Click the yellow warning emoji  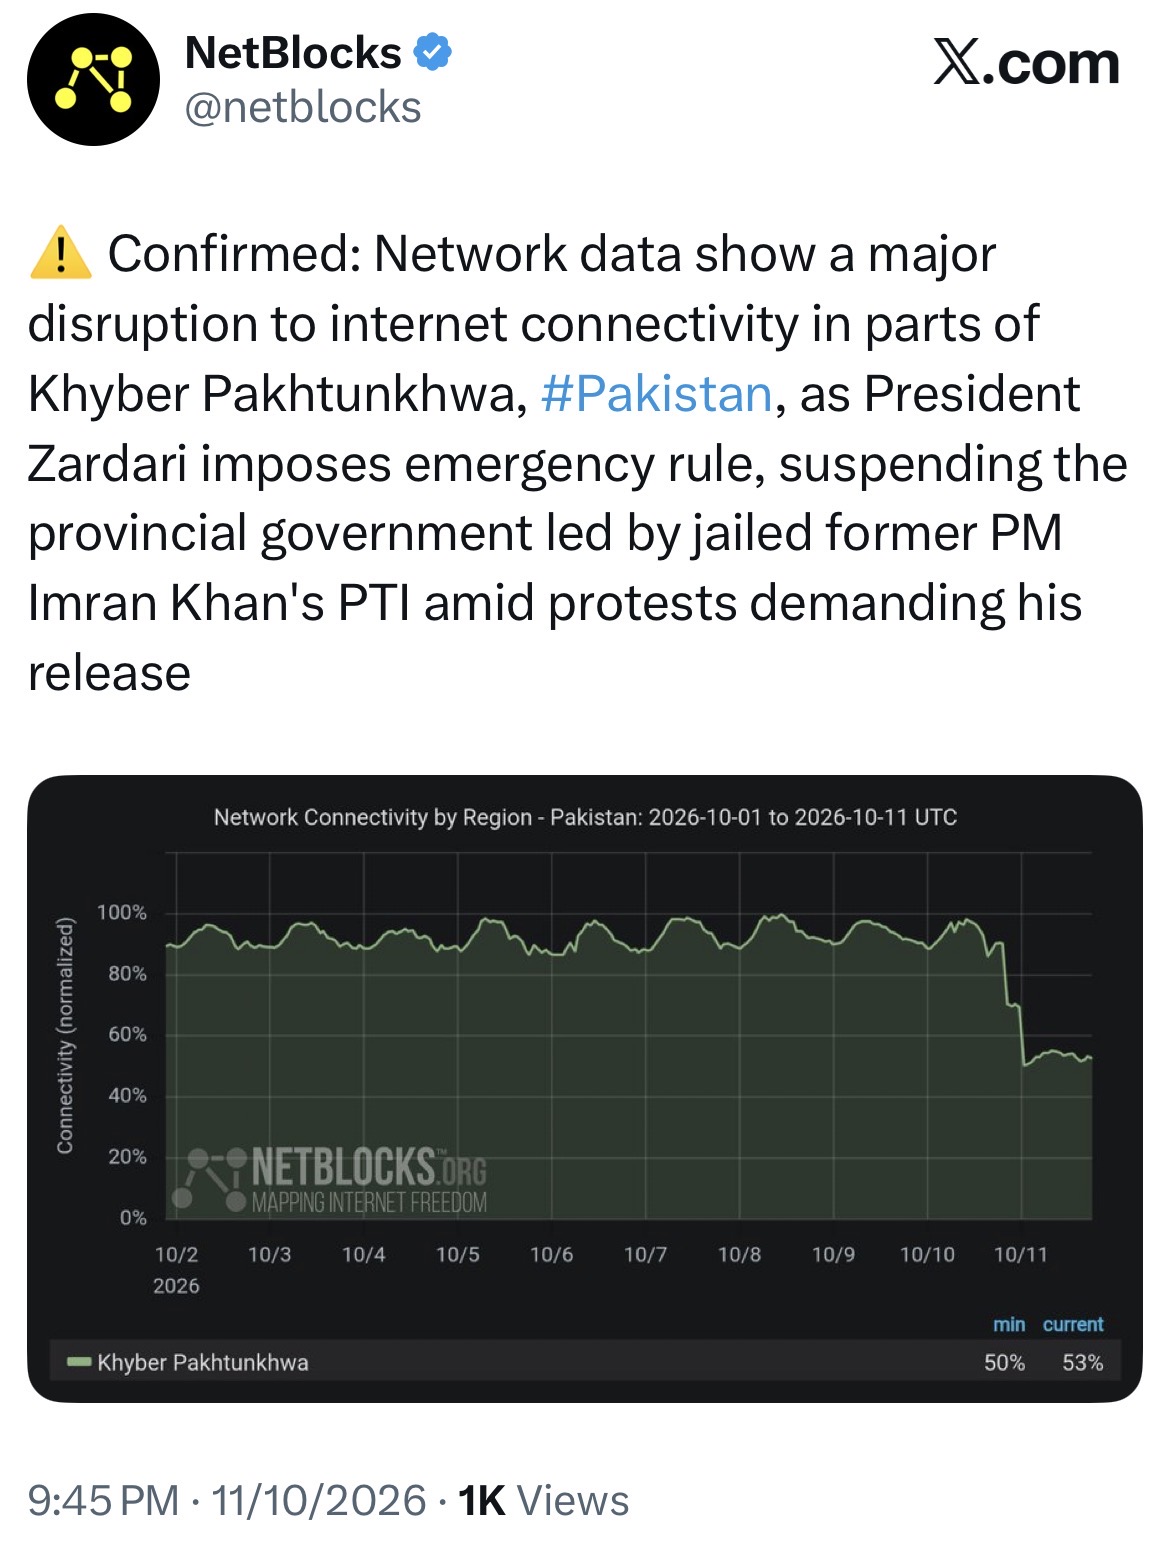[x=61, y=253]
